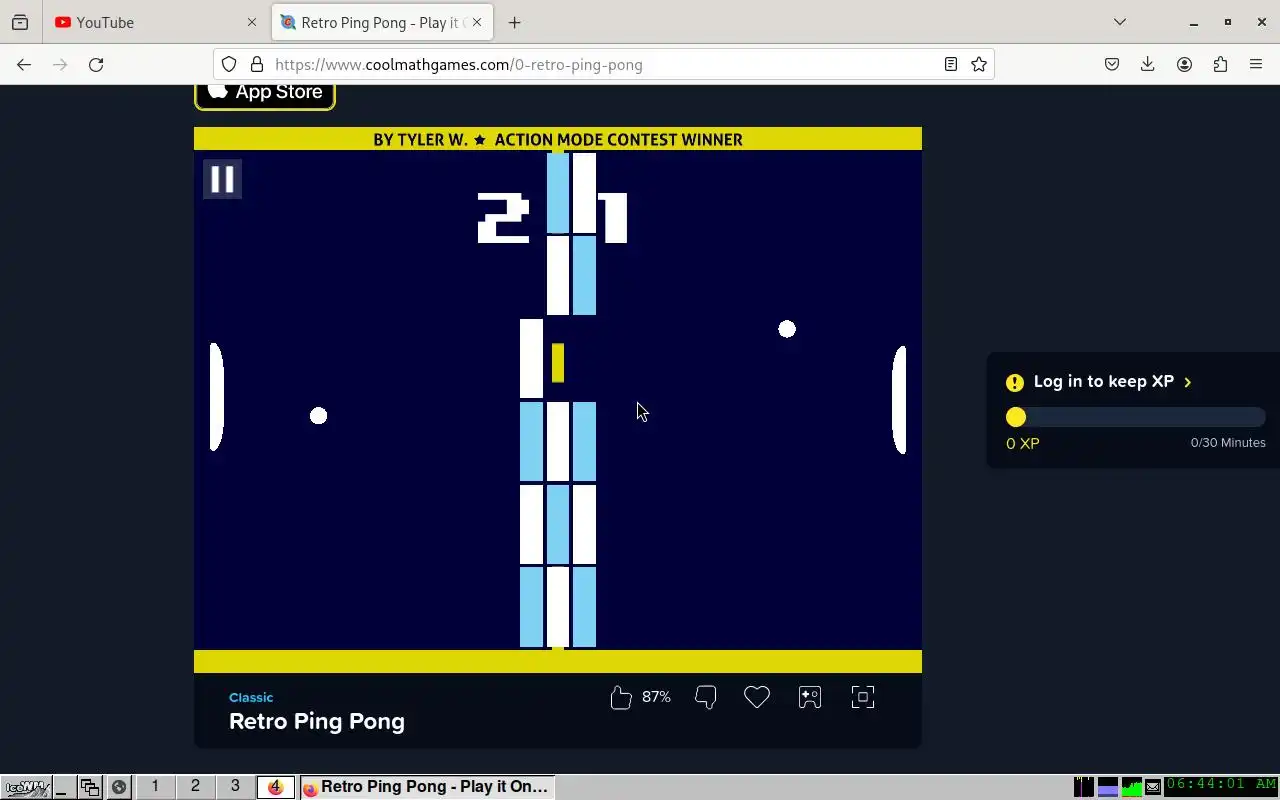Click the Retro Ping Pong taskbar window button
The height and width of the screenshot is (800, 1280).
(426, 787)
